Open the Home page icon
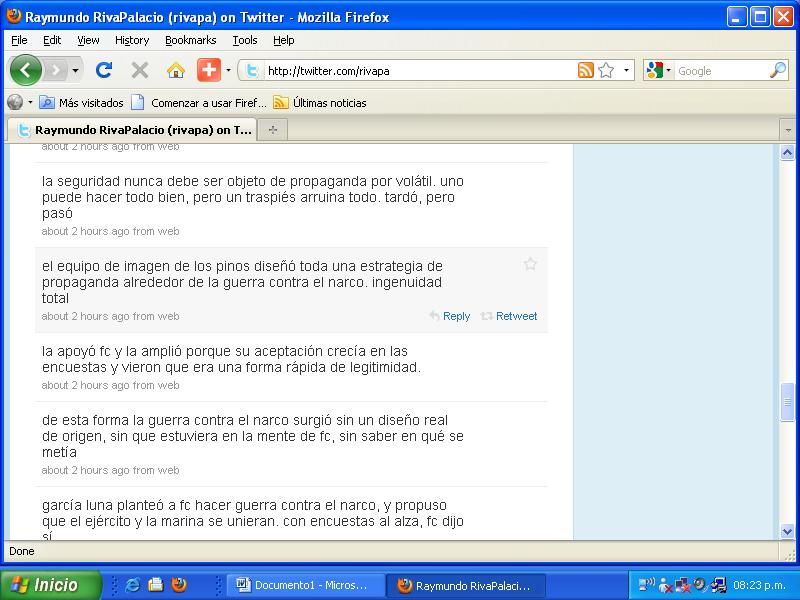 click(x=176, y=70)
